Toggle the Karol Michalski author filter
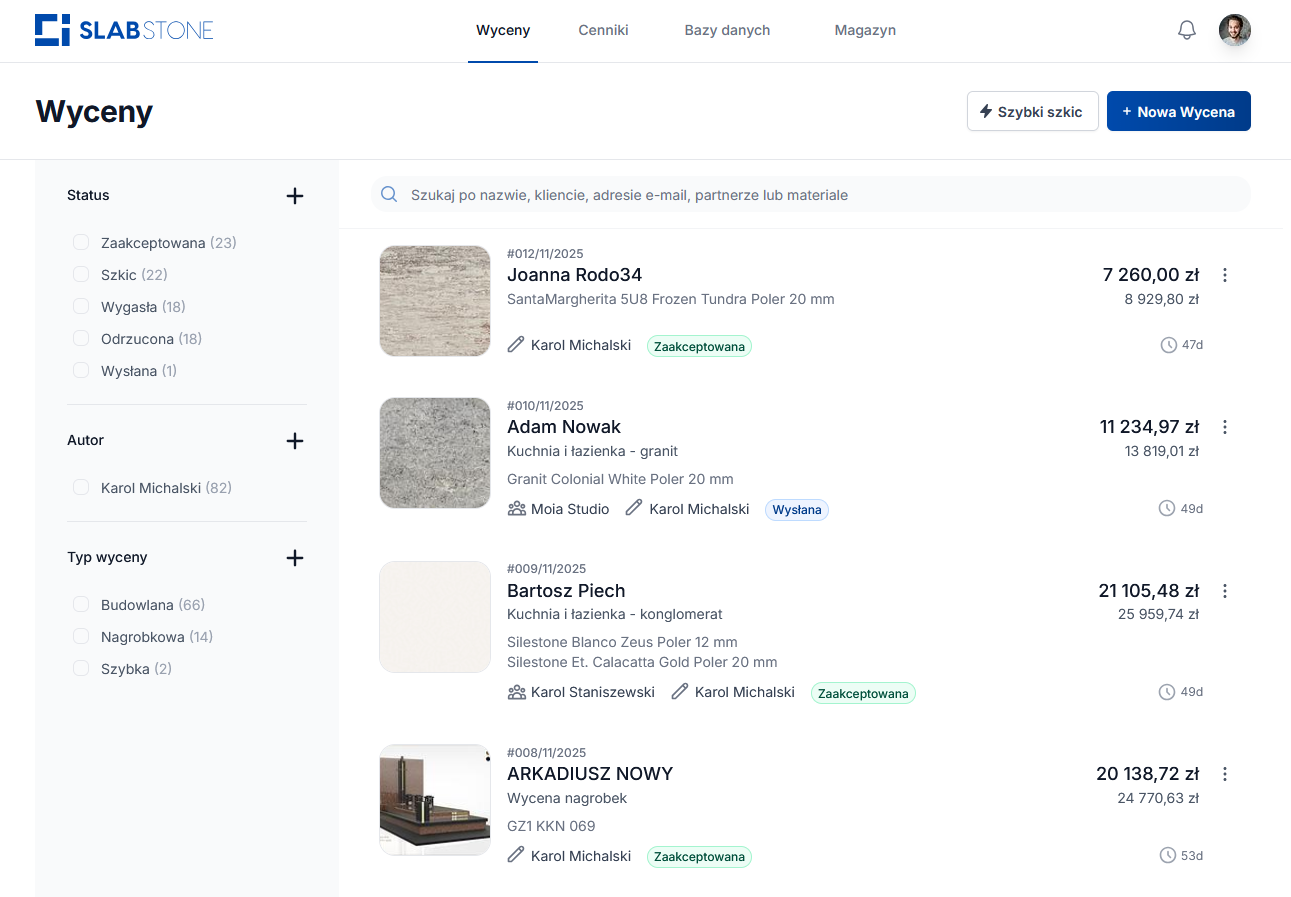Image resolution: width=1291 pixels, height=897 pixels. [81, 488]
